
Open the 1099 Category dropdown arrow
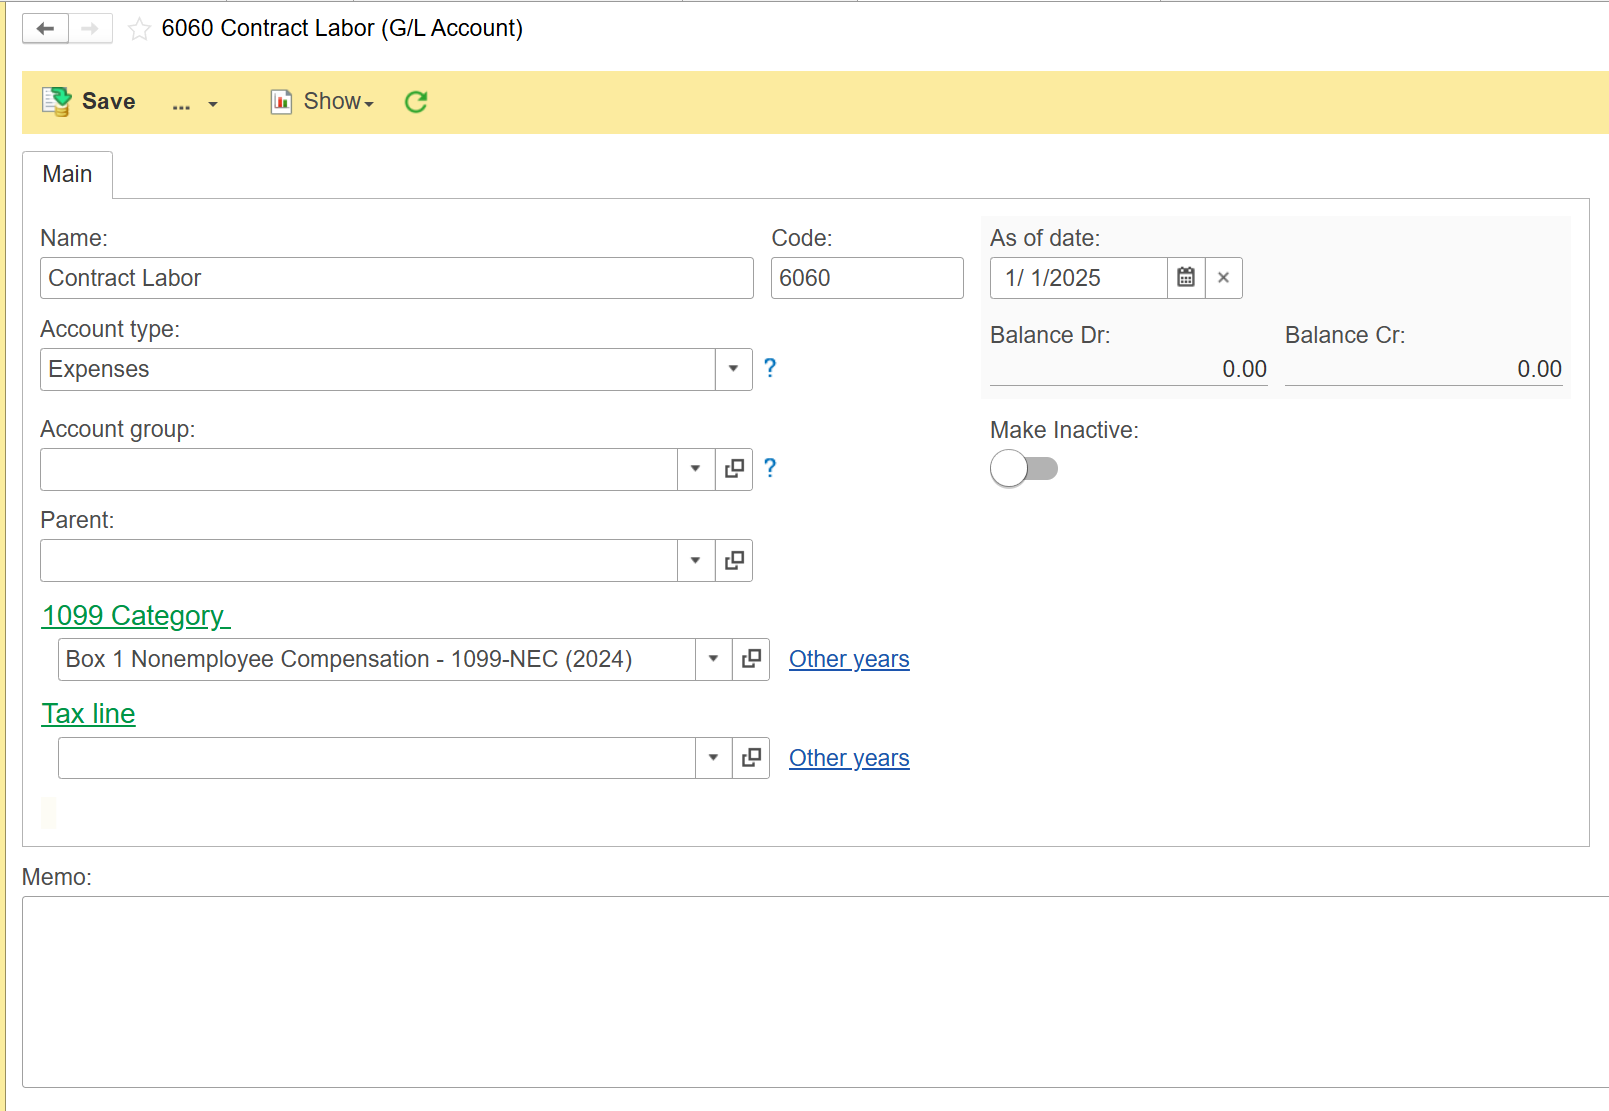point(713,659)
